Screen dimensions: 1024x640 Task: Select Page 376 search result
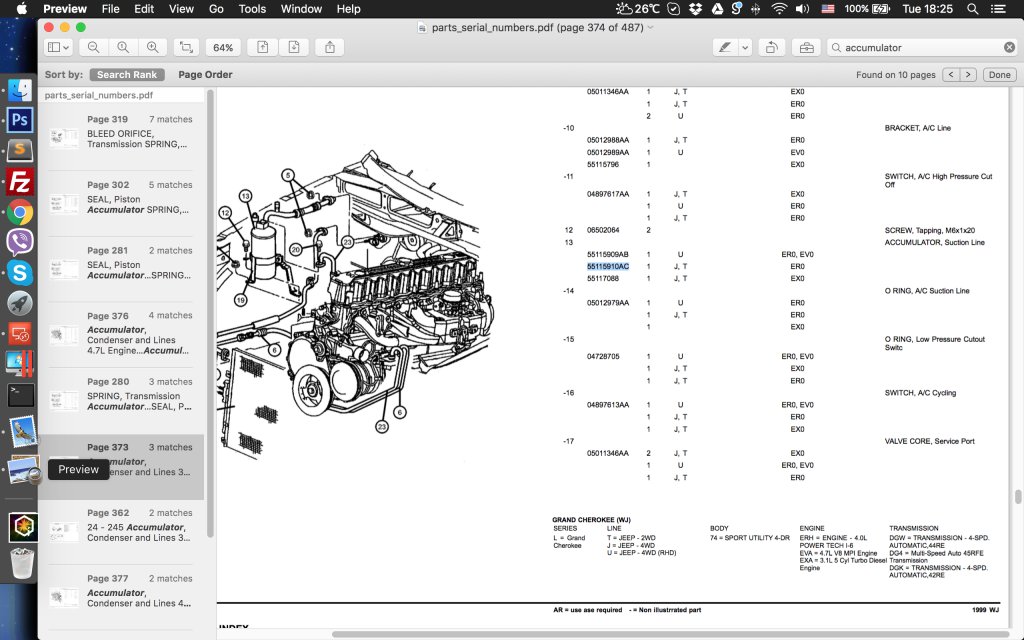click(x=121, y=335)
